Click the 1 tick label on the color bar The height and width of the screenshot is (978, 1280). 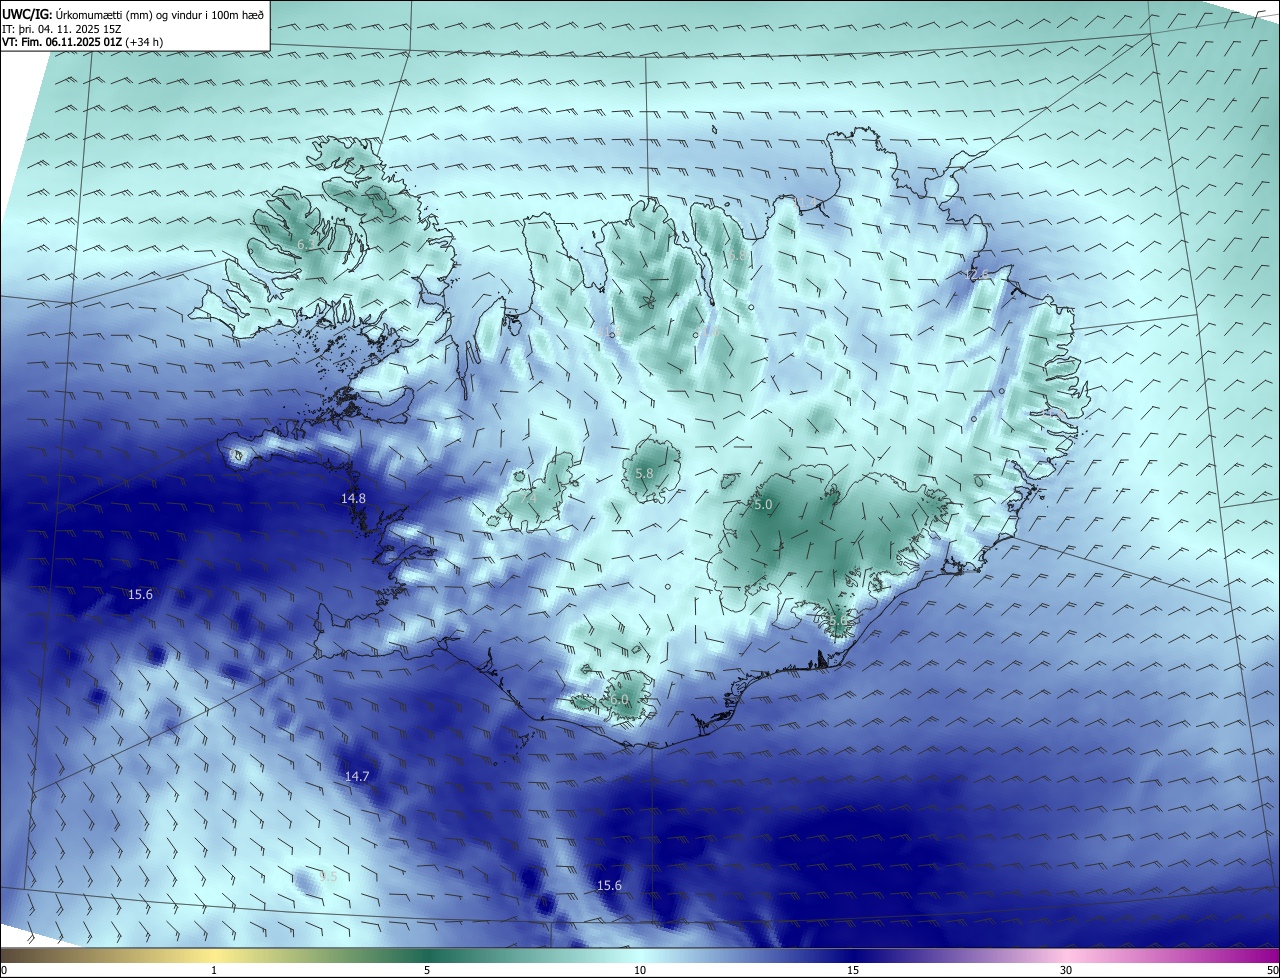coord(214,970)
